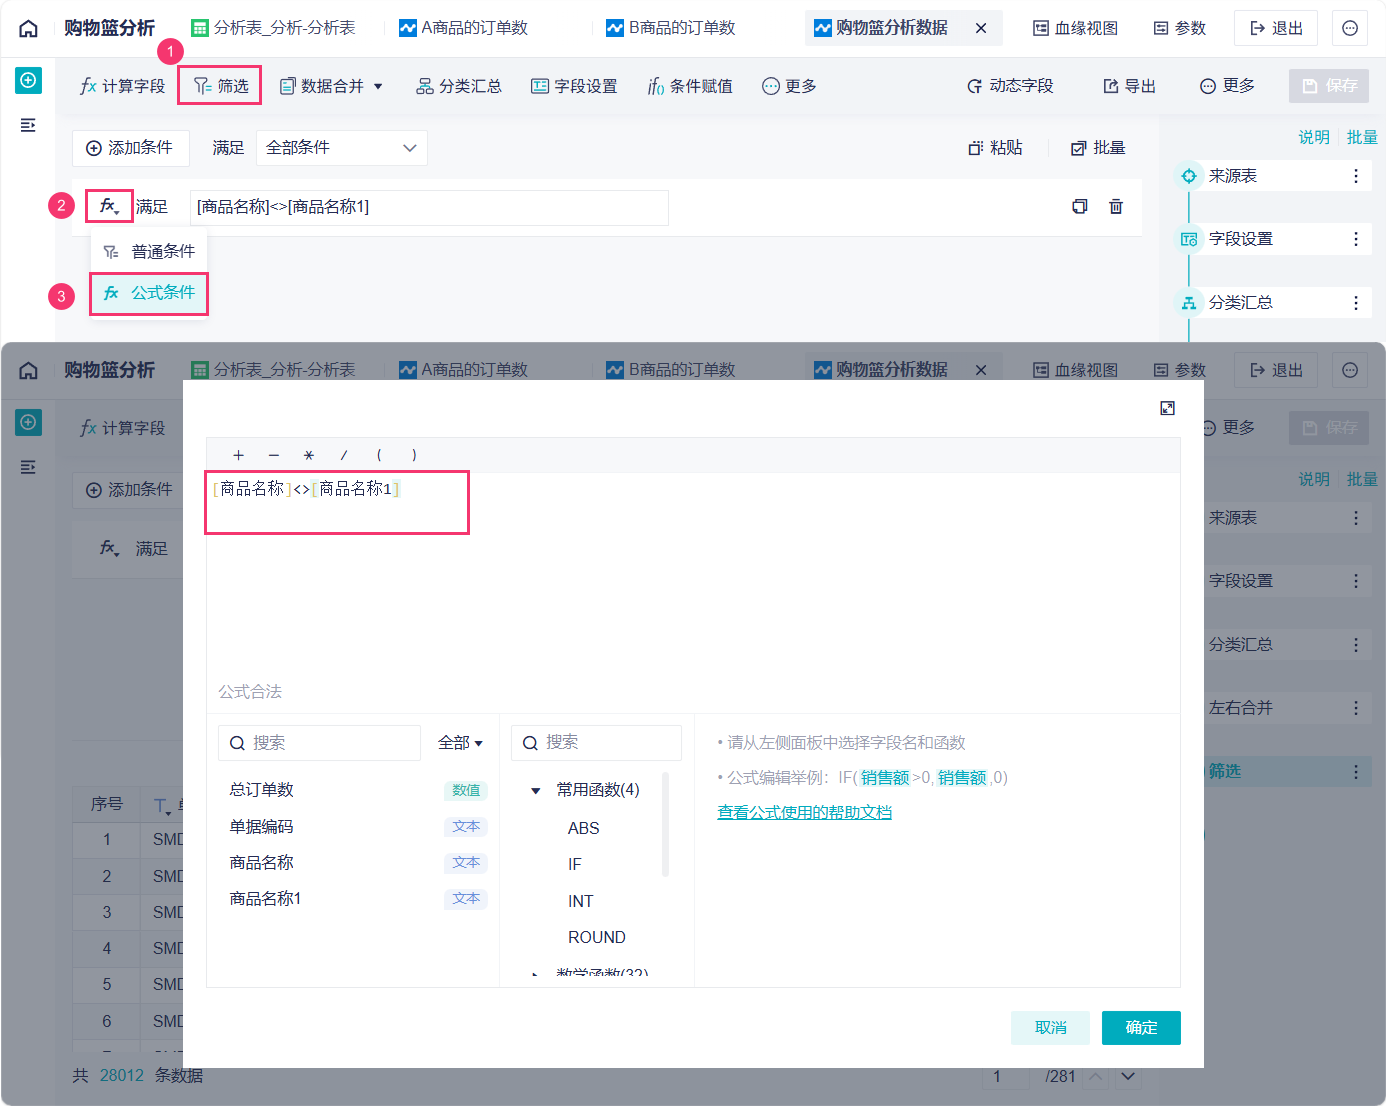1386x1106 pixels.
Task: Open 查看公式使用的帮助文档 link
Action: (804, 812)
